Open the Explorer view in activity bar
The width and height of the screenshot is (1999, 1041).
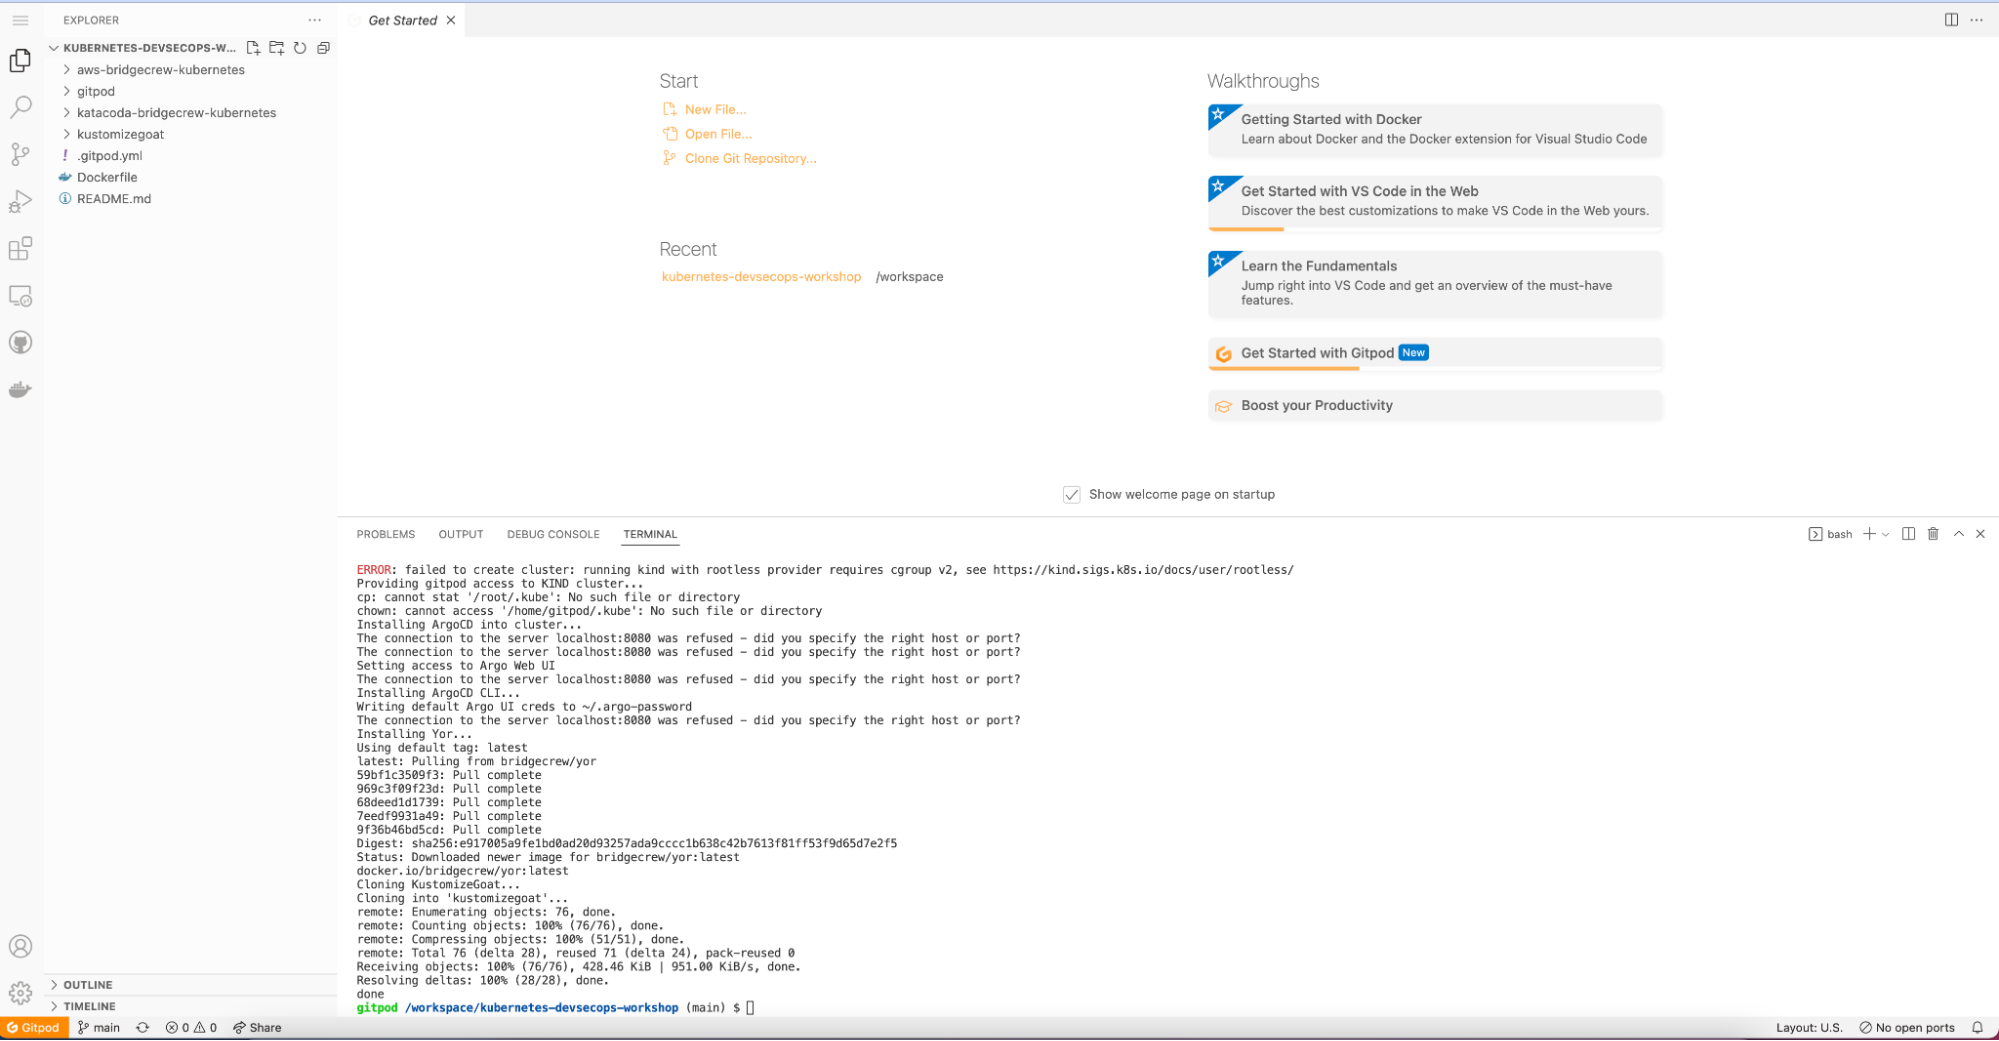20,61
